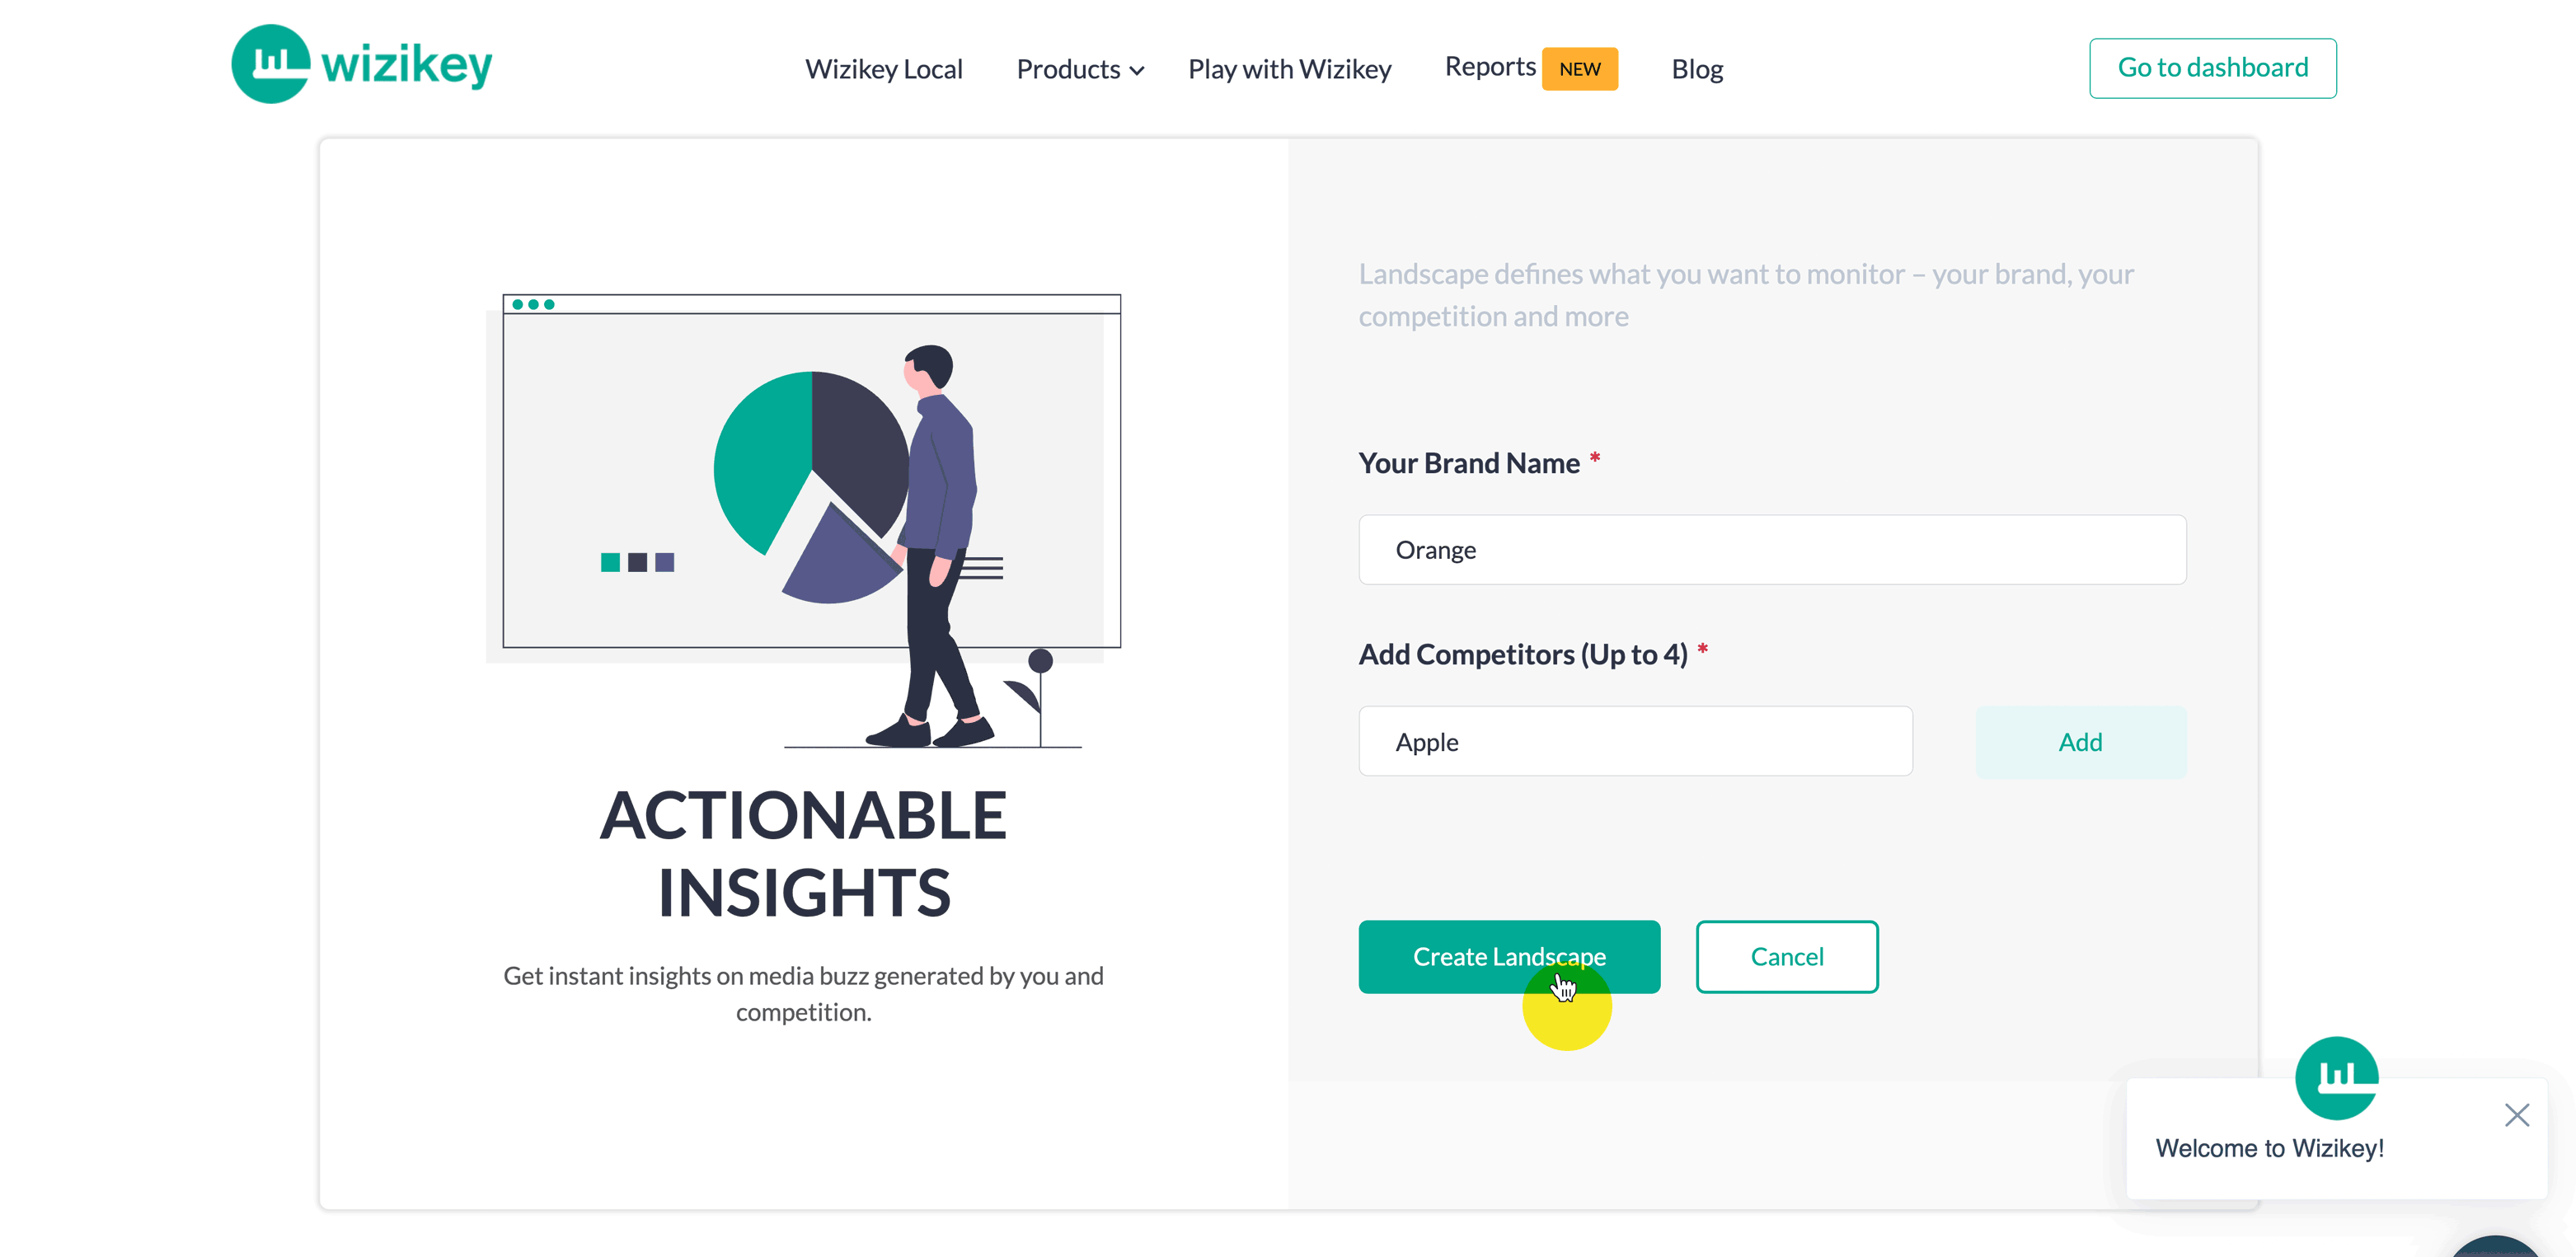Click the Wizikey logo in header
The width and height of the screenshot is (2576, 1257).
[361, 64]
